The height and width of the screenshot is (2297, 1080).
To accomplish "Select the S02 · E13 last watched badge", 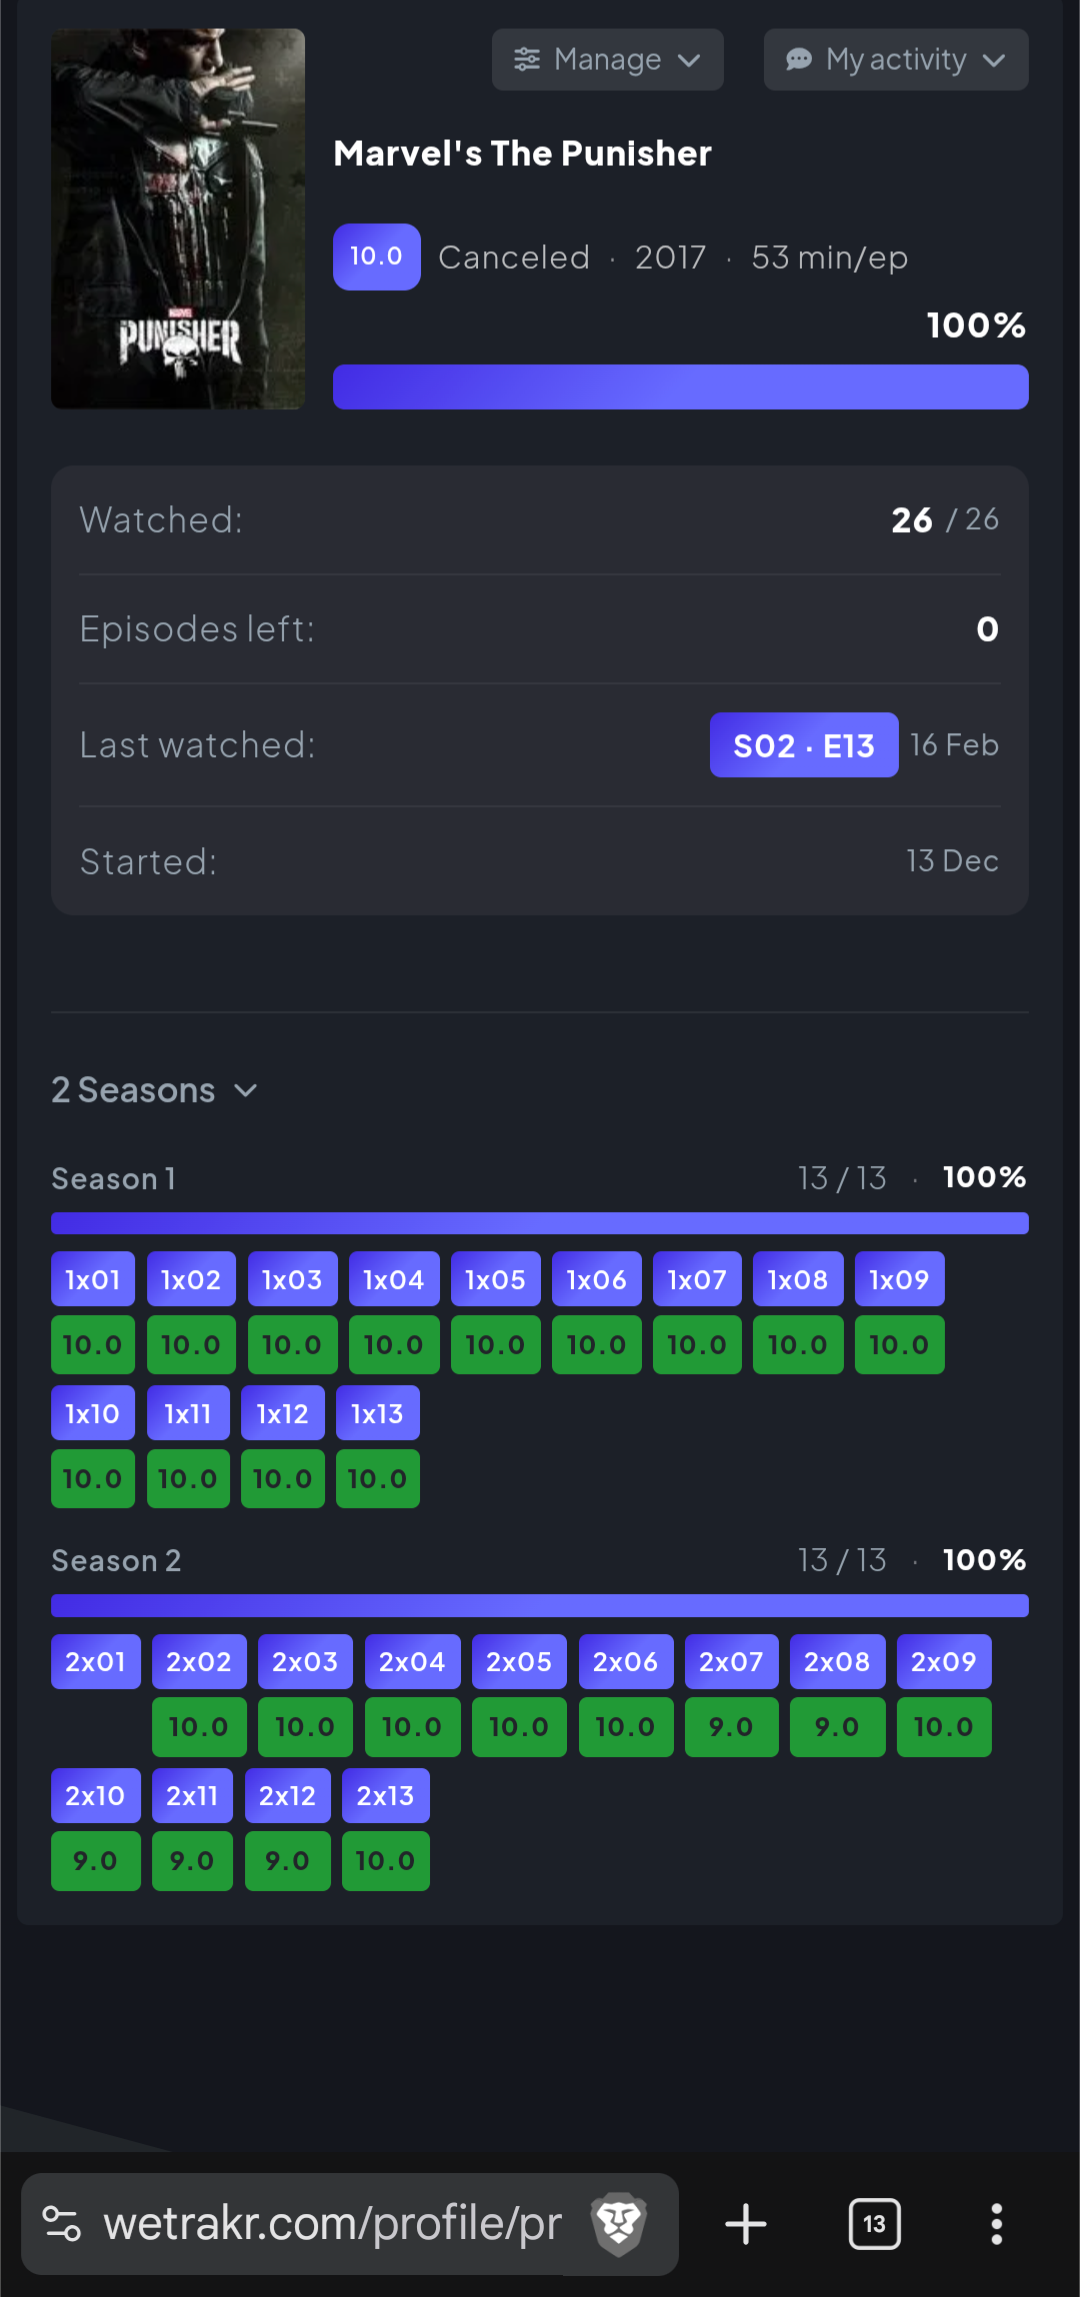I will tap(804, 745).
